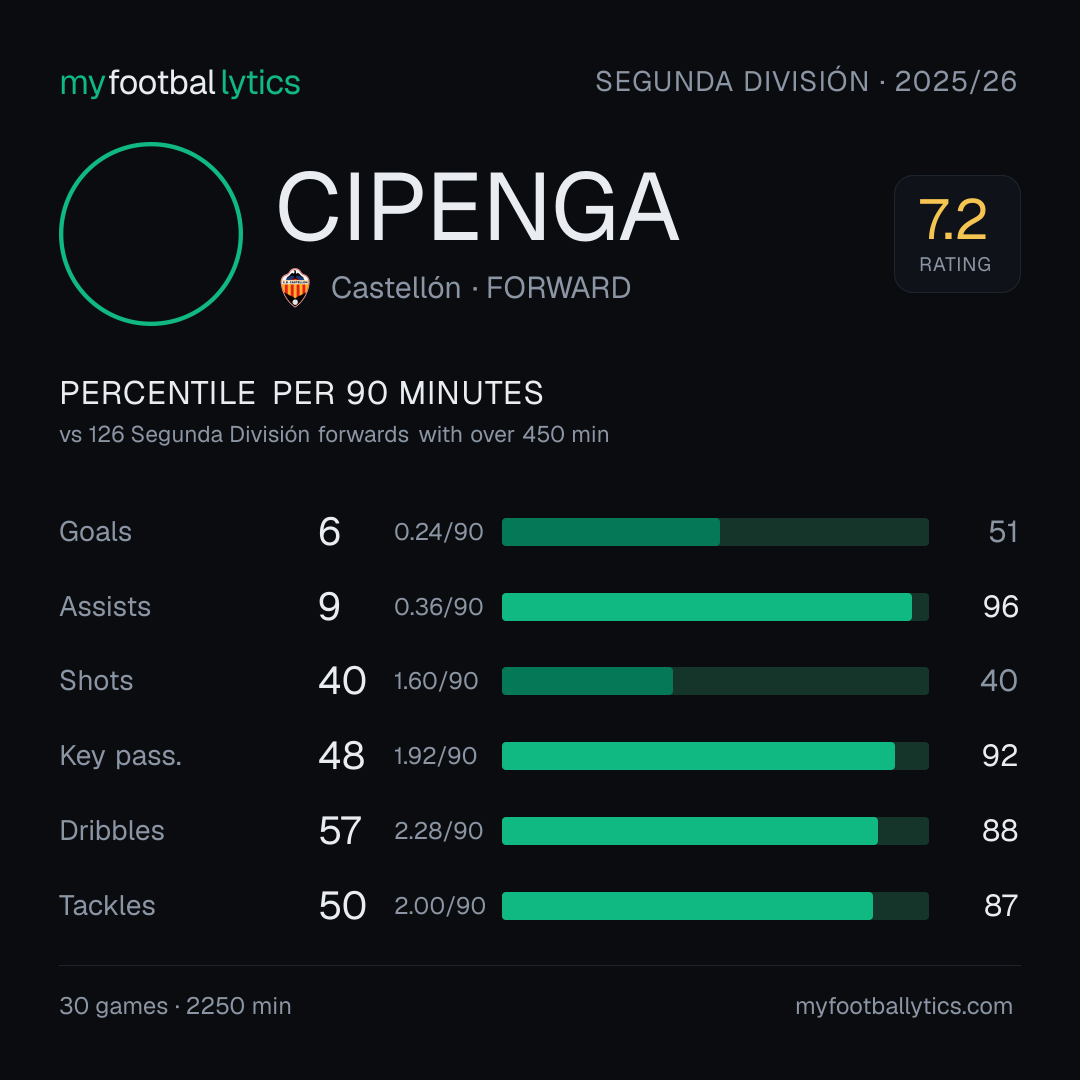
Task: Click the Tackles percentile bar
Action: click(x=715, y=906)
